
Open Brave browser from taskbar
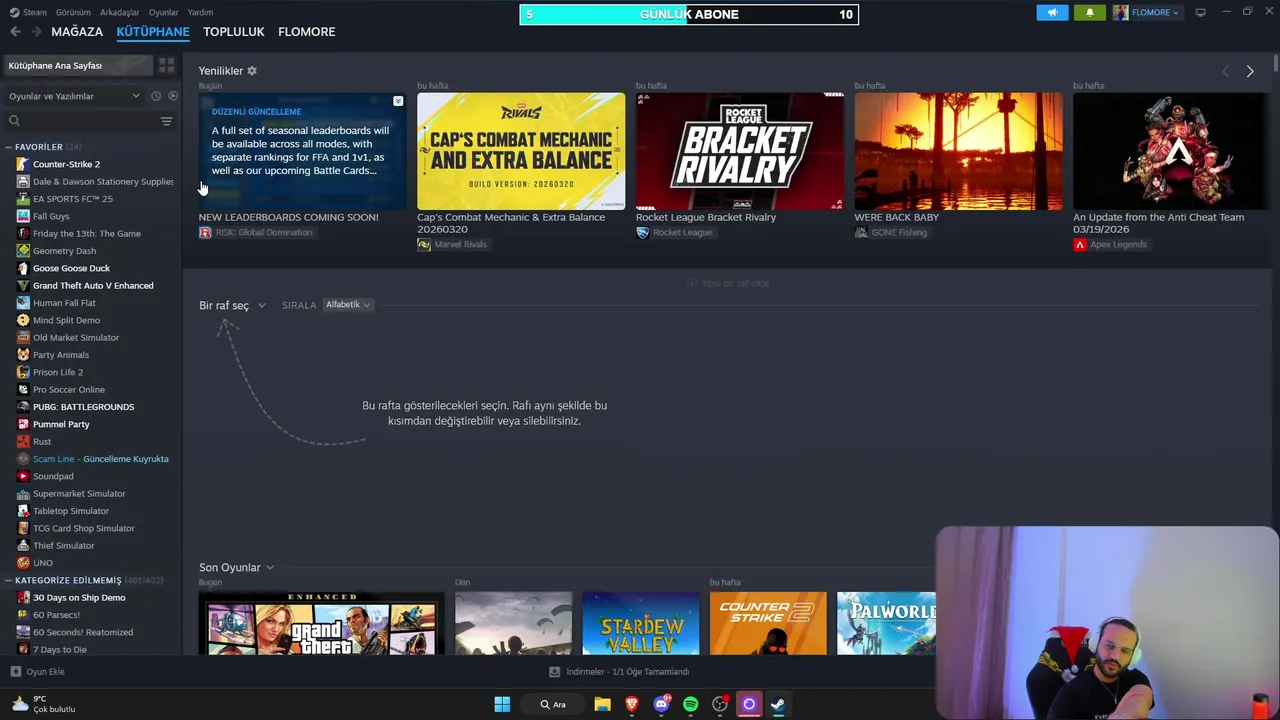pyautogui.click(x=632, y=704)
